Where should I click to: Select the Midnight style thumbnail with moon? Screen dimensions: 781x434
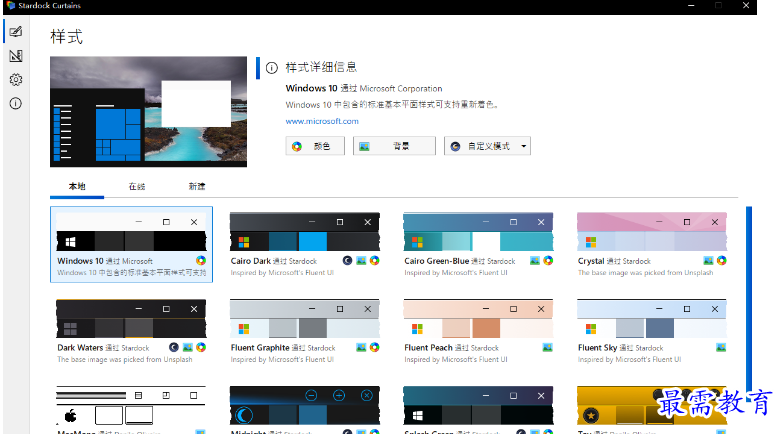click(304, 406)
